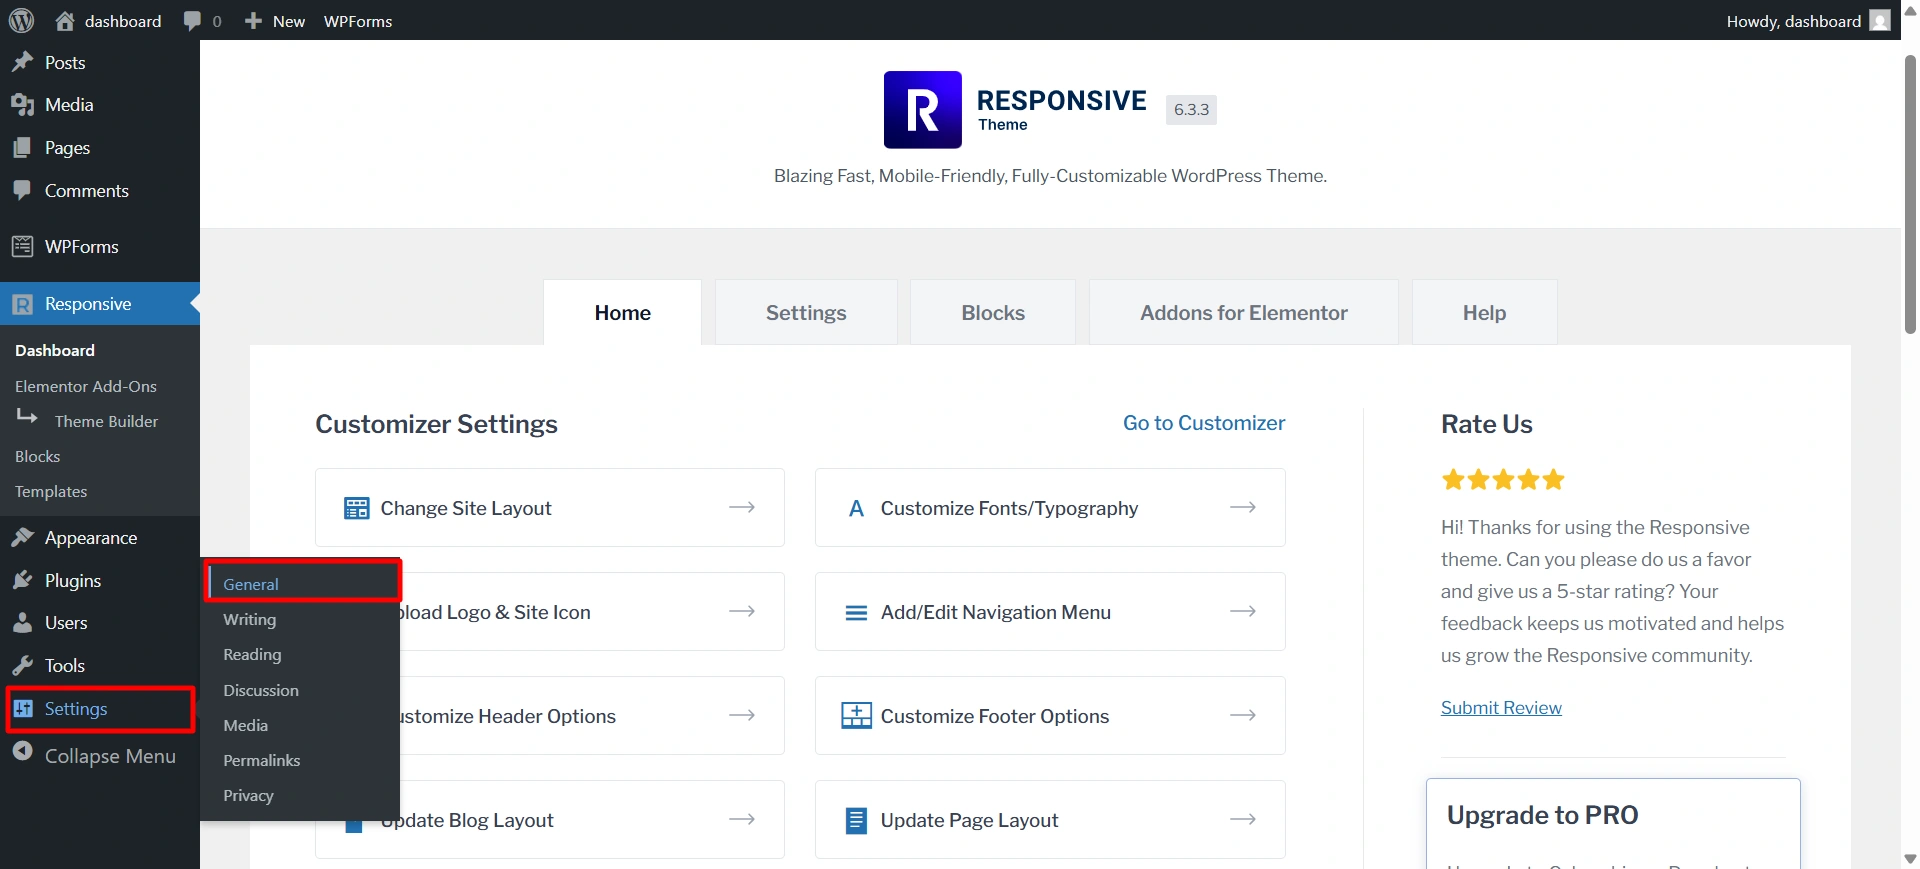Click the Change Site Layout icon
The image size is (1920, 869).
click(x=357, y=508)
